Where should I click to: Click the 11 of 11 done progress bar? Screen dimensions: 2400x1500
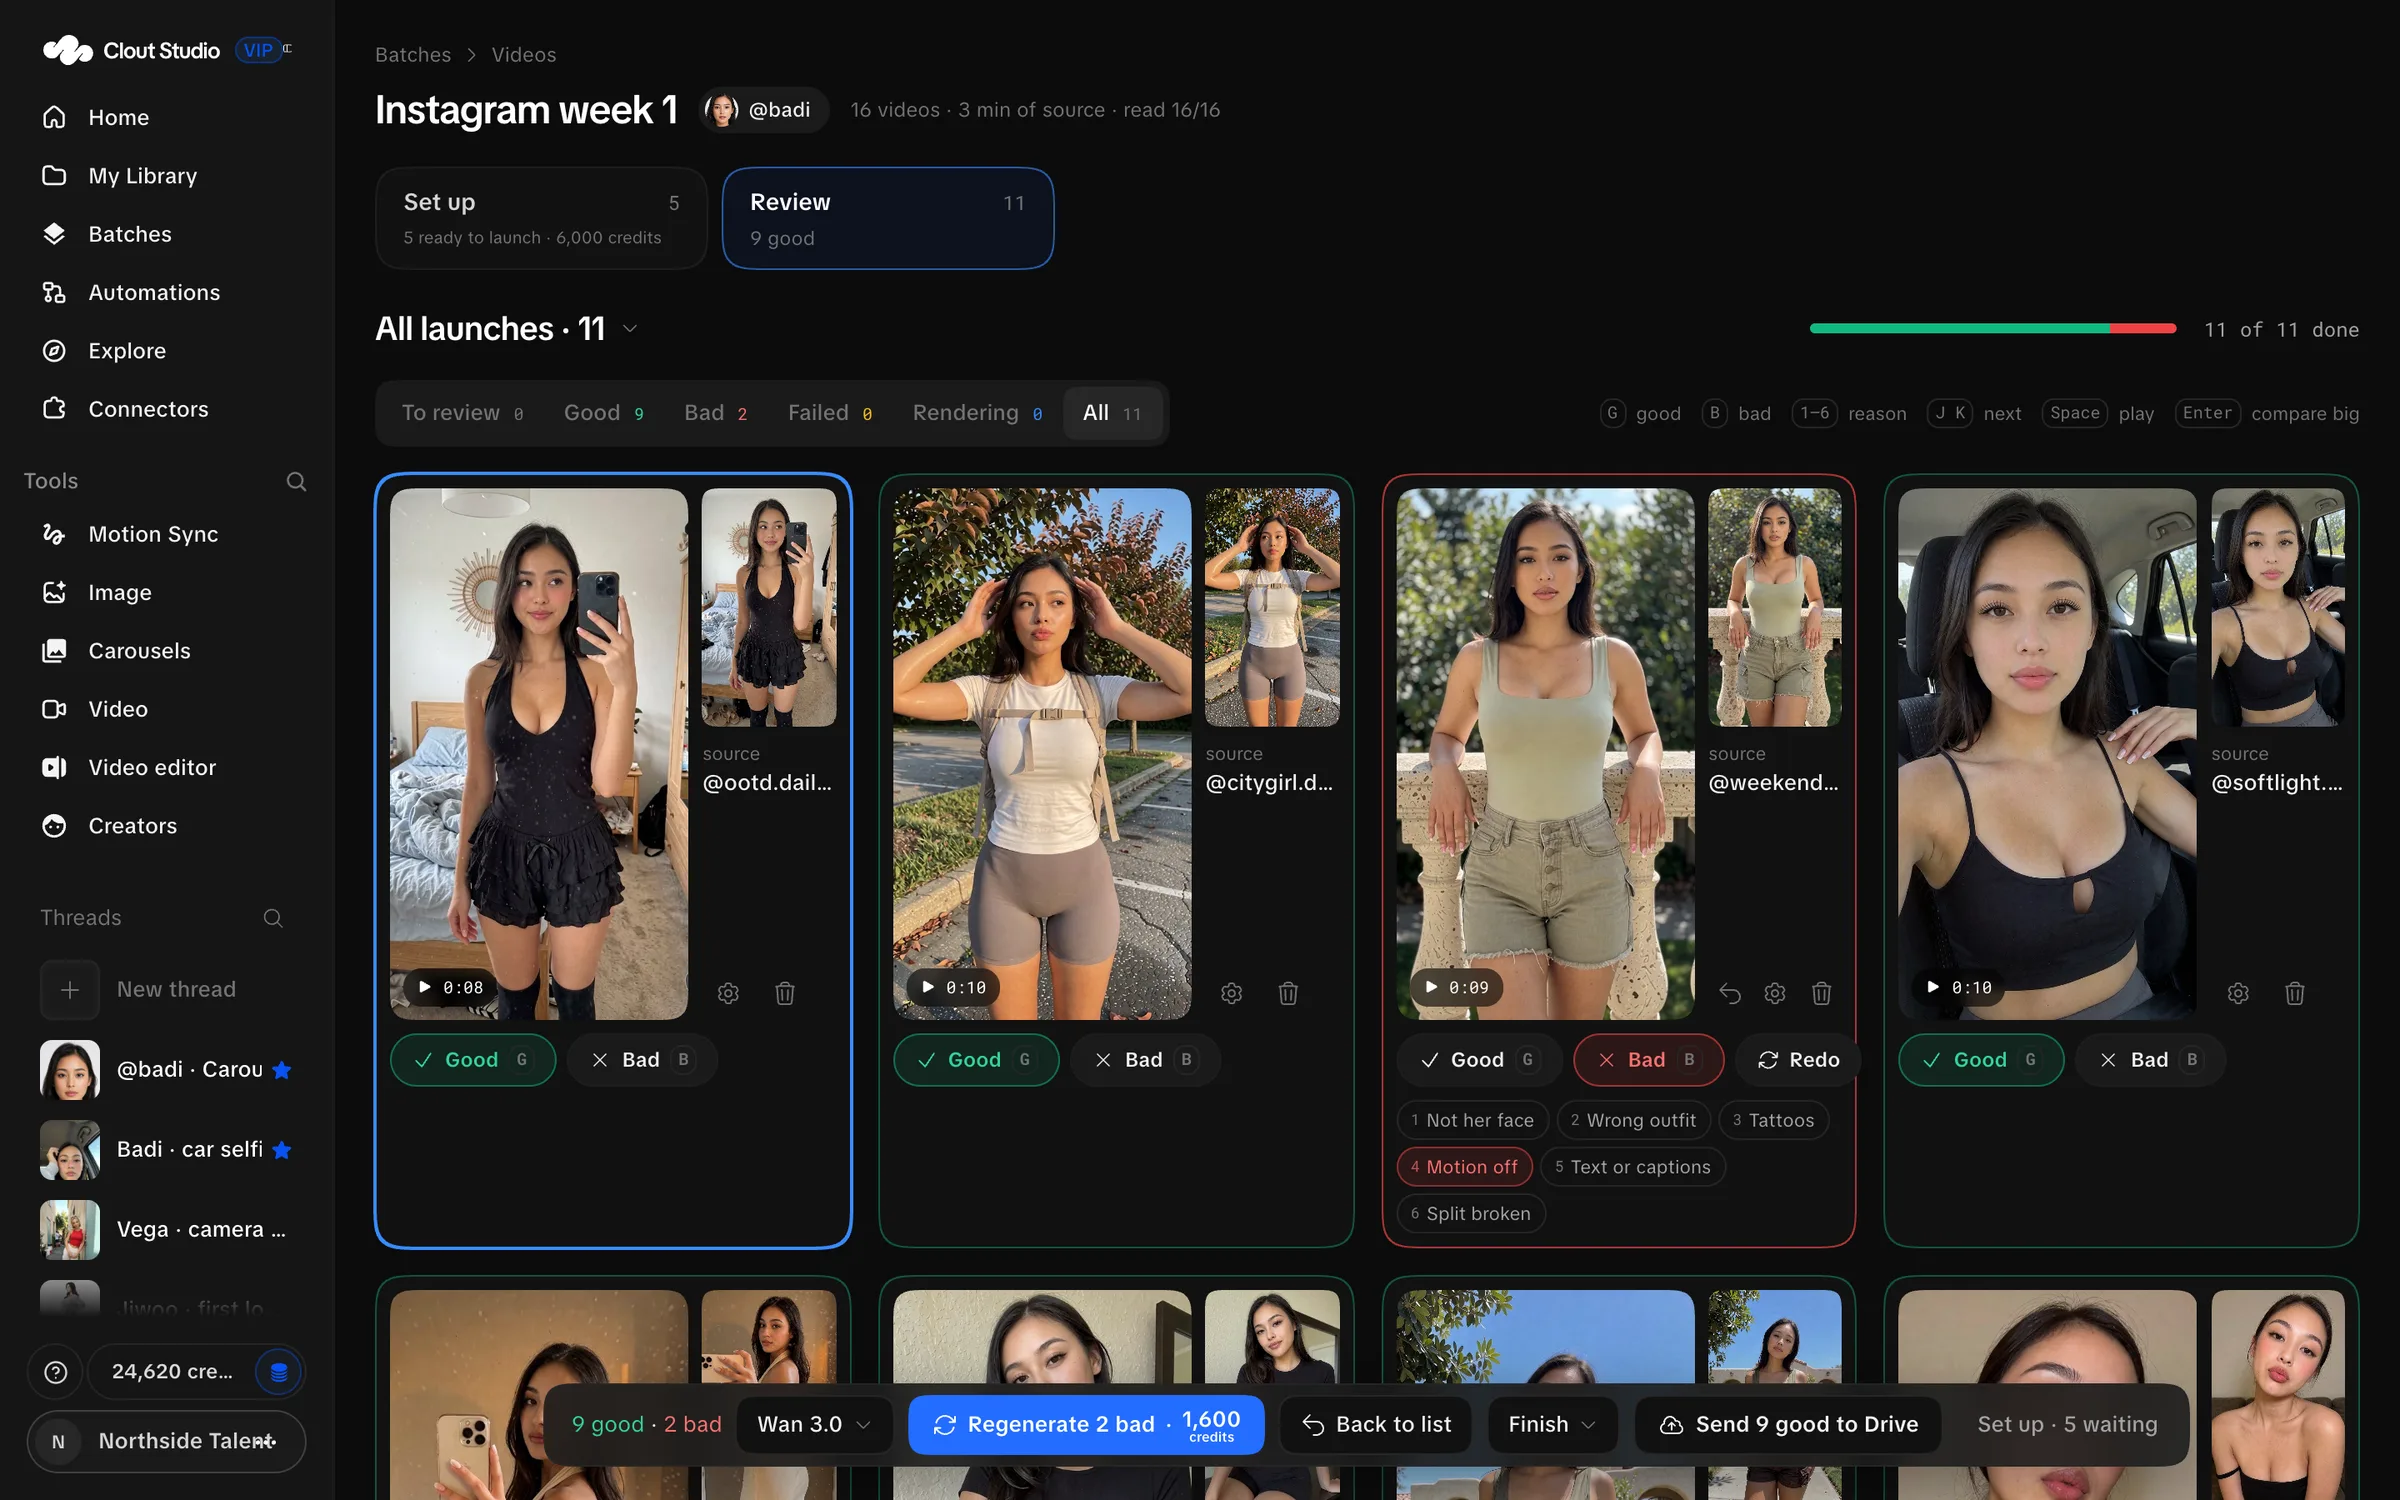tap(1992, 329)
